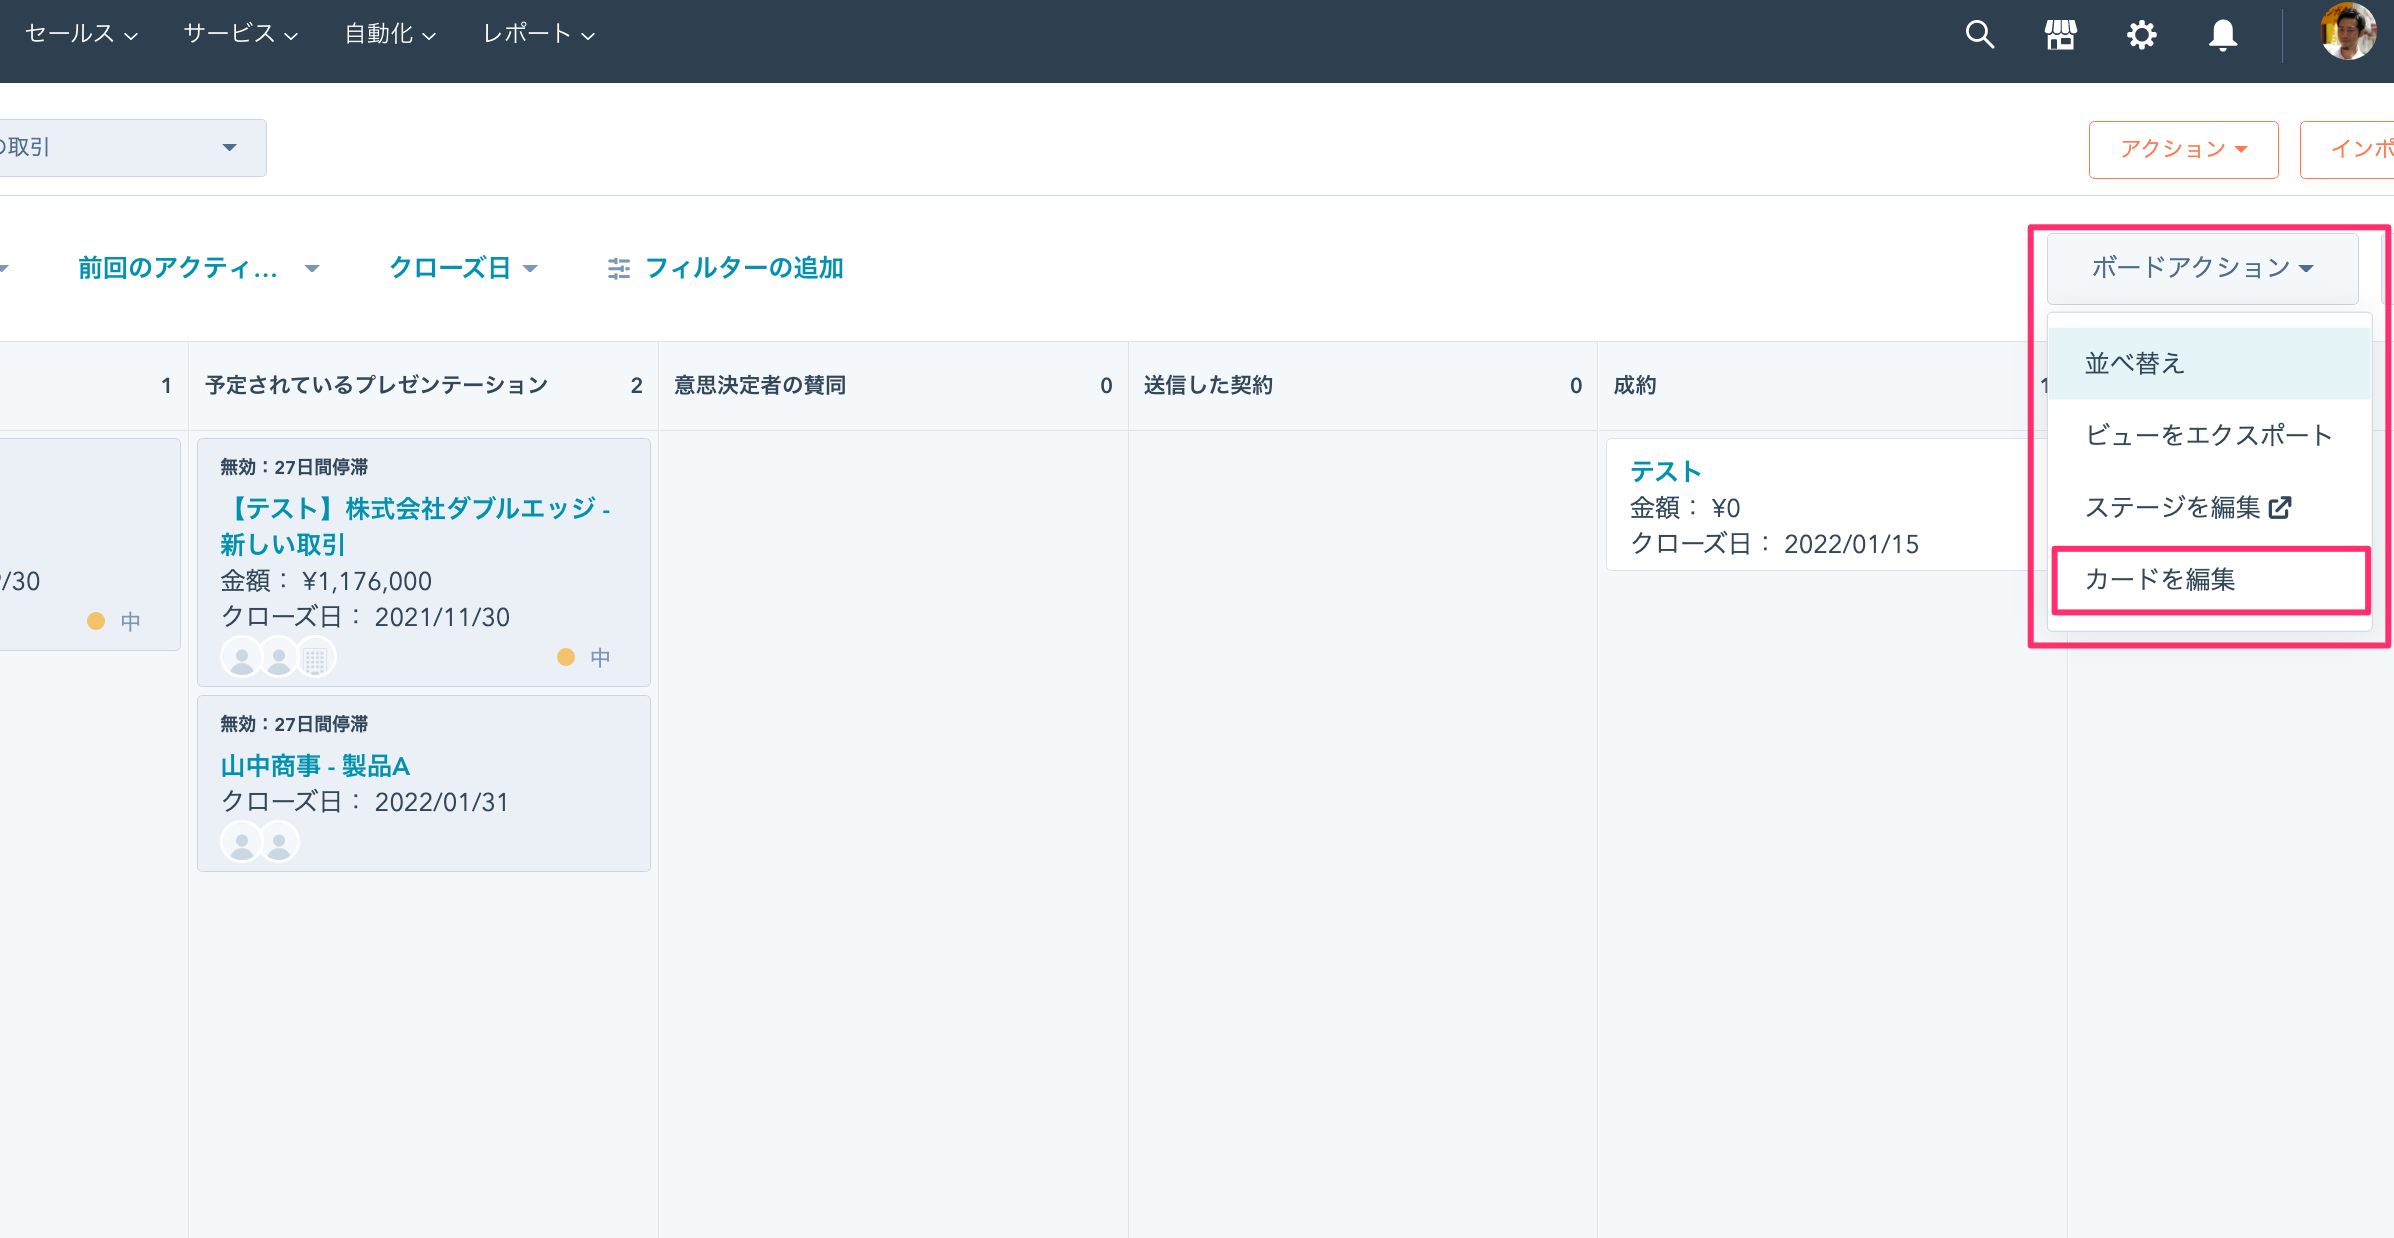This screenshot has height=1238, width=2394.
Task: Click the orange priority dot on the ダブルエッジ card
Action: 566,657
